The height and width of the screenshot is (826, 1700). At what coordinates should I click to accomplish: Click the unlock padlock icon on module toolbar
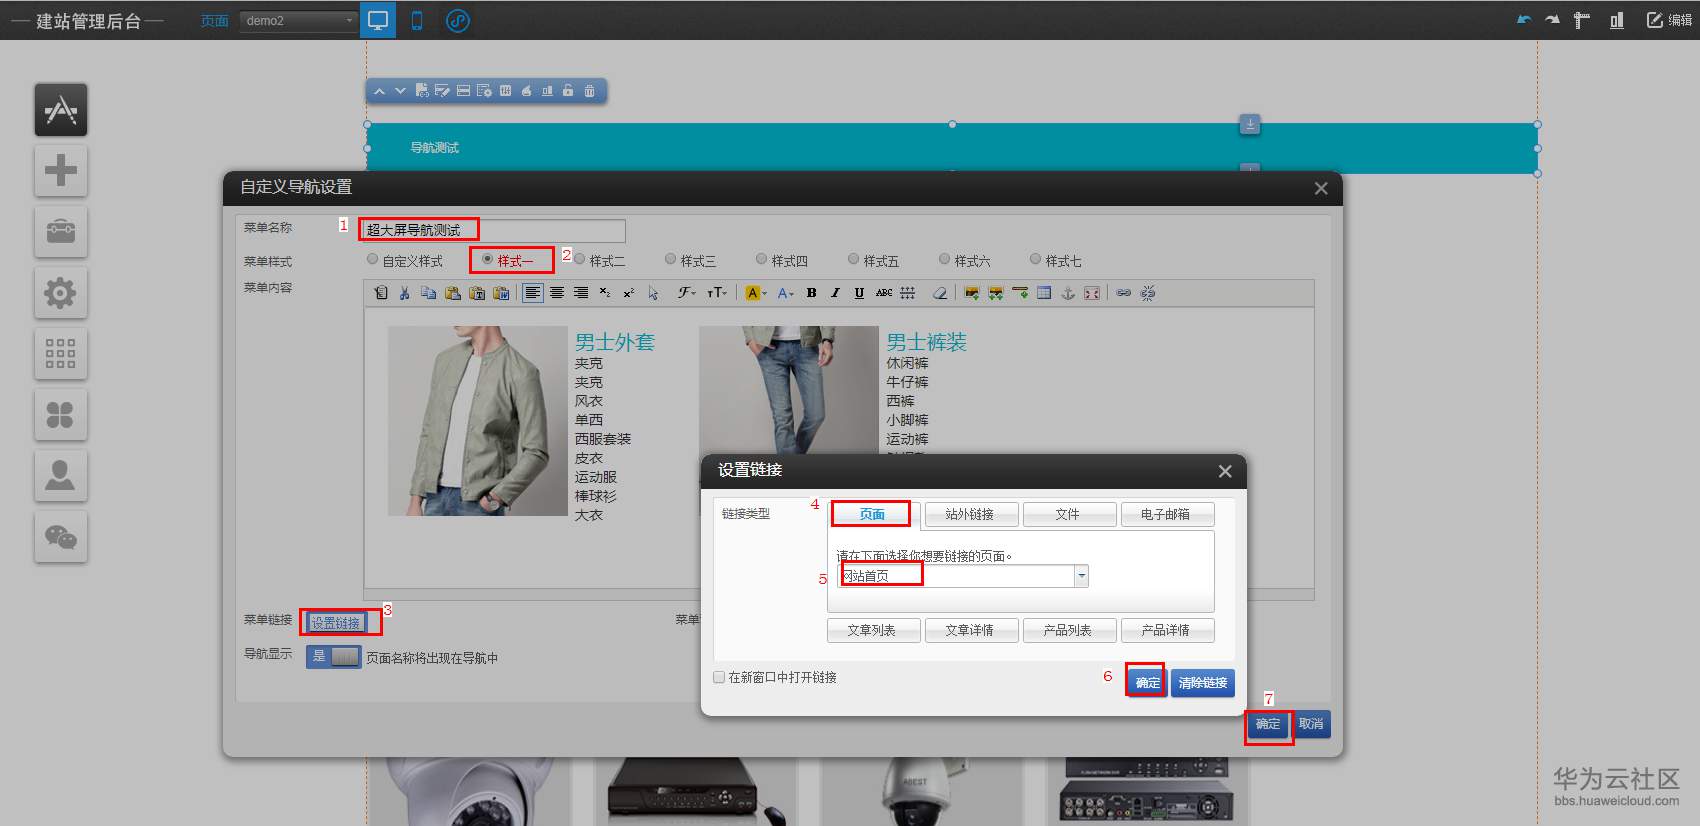pyautogui.click(x=568, y=91)
